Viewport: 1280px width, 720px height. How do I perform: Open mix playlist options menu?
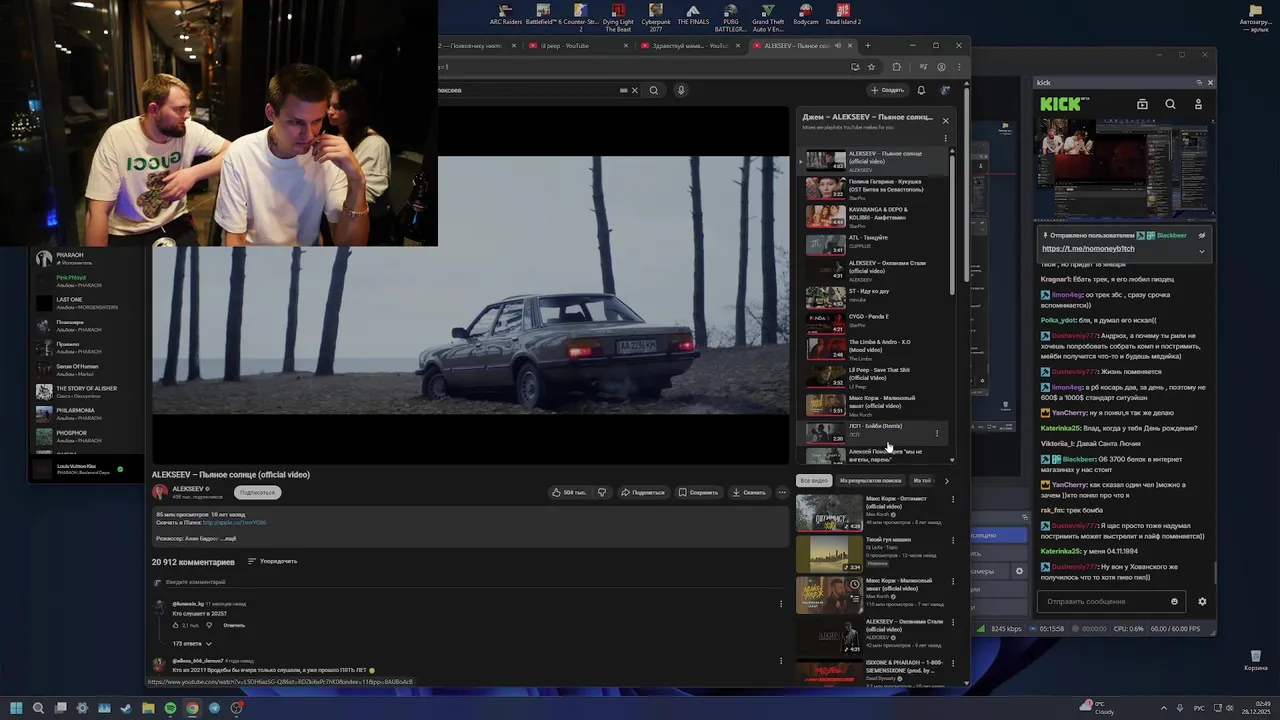[945, 139]
